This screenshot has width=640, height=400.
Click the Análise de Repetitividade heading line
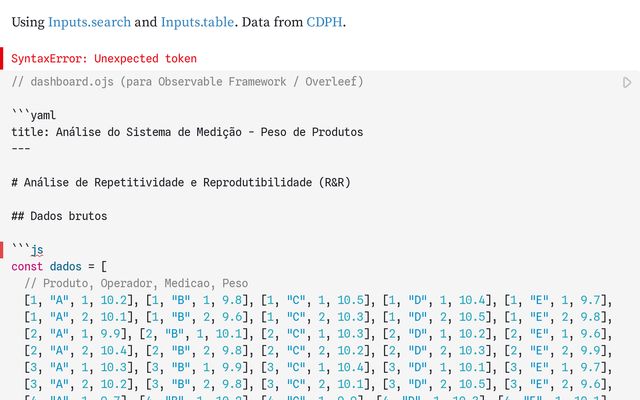tap(181, 182)
